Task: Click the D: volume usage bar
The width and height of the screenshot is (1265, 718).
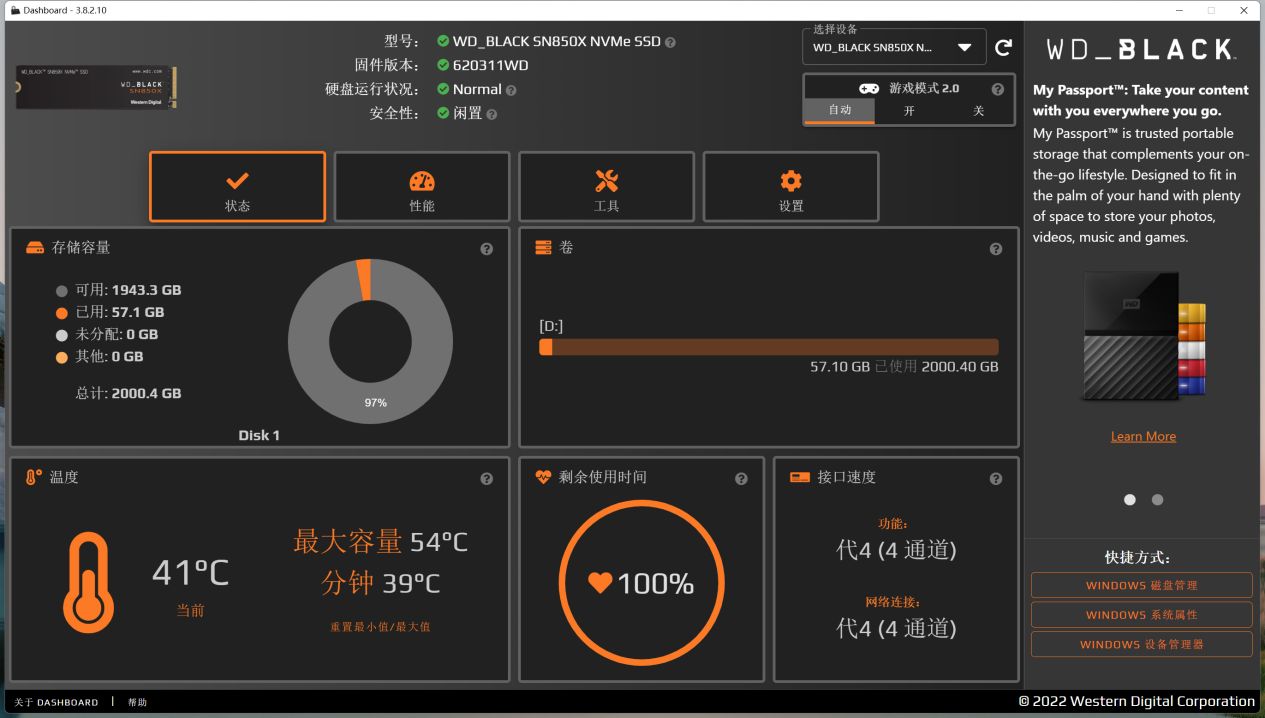Action: pos(768,347)
